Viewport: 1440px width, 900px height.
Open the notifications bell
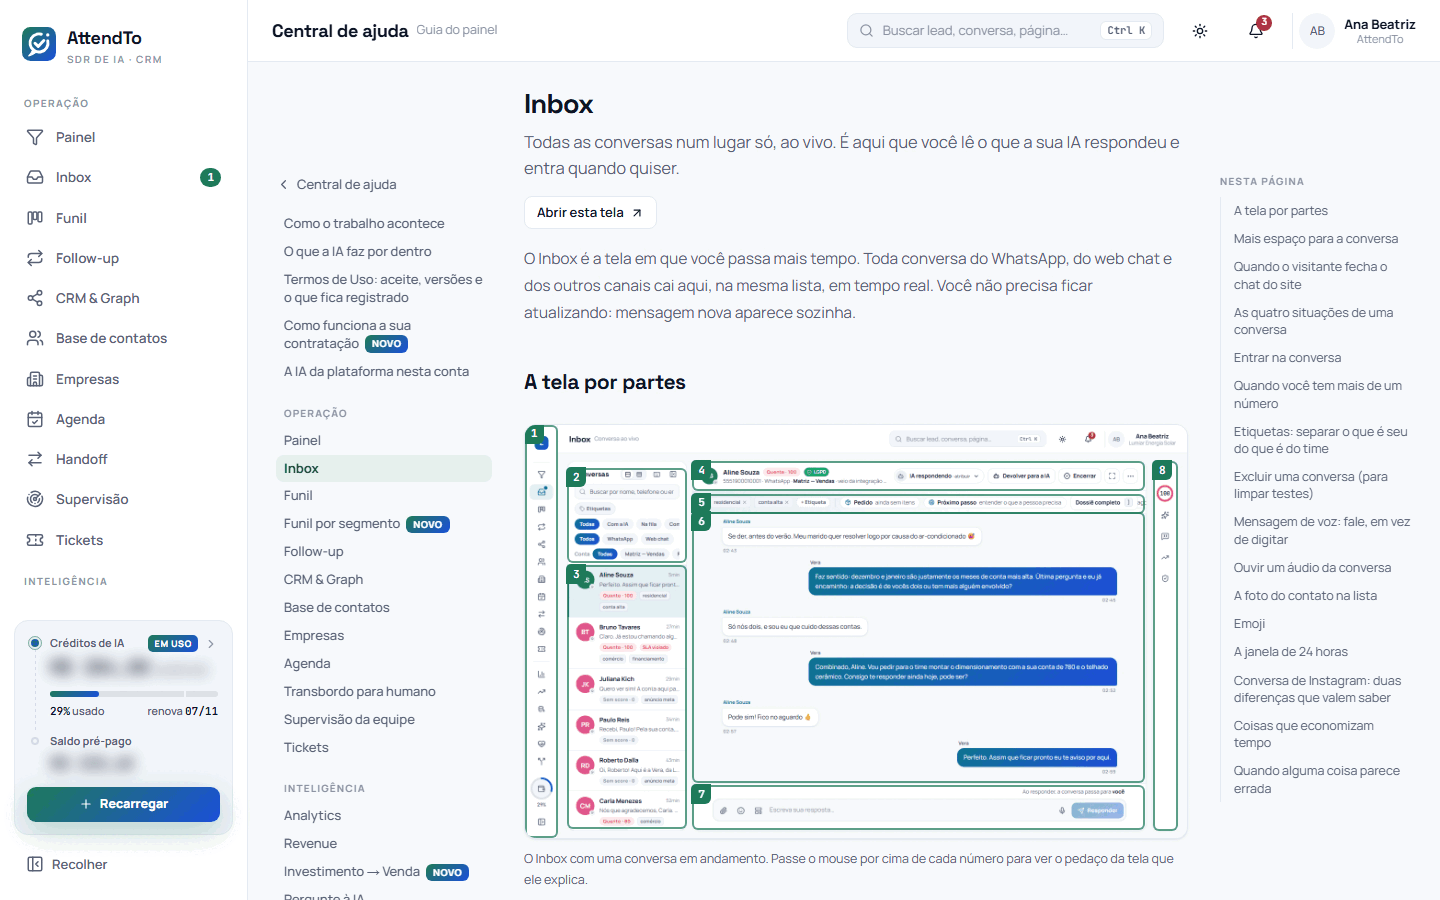click(1256, 31)
